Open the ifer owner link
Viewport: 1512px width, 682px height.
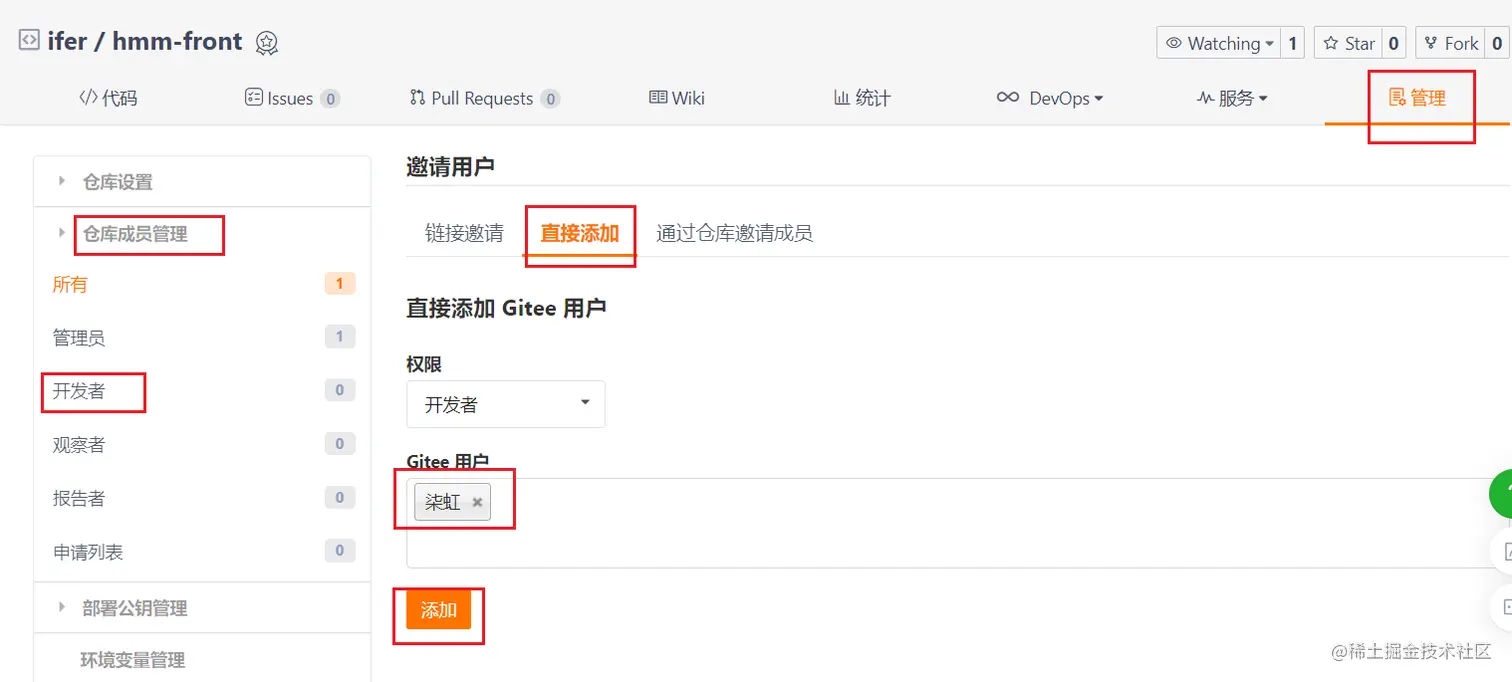[67, 41]
